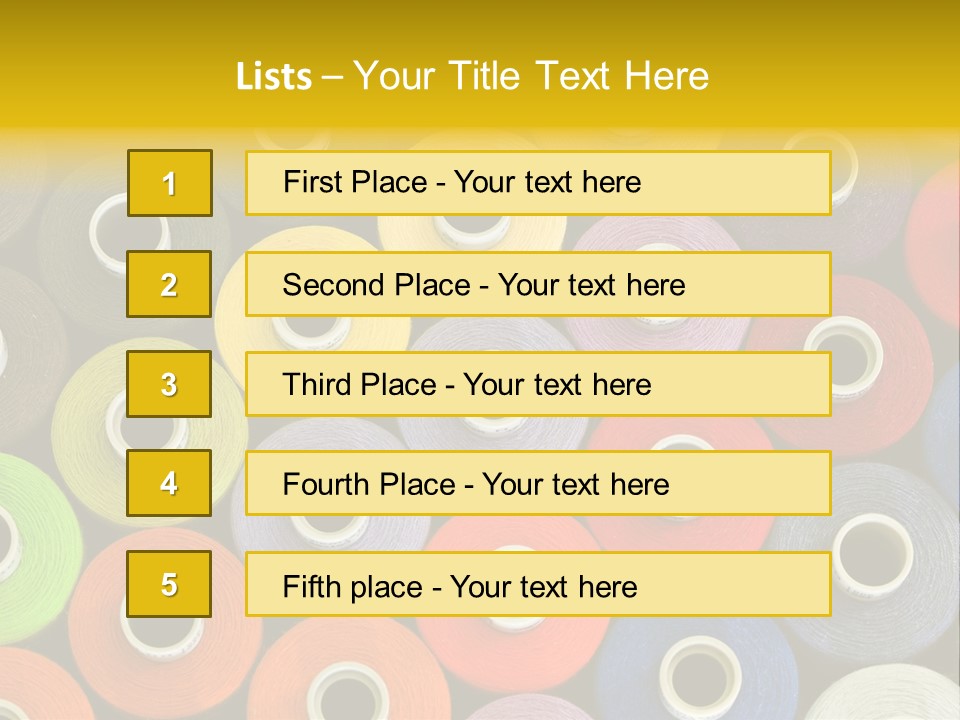Click the number 4 square
The image size is (960, 720).
169,483
